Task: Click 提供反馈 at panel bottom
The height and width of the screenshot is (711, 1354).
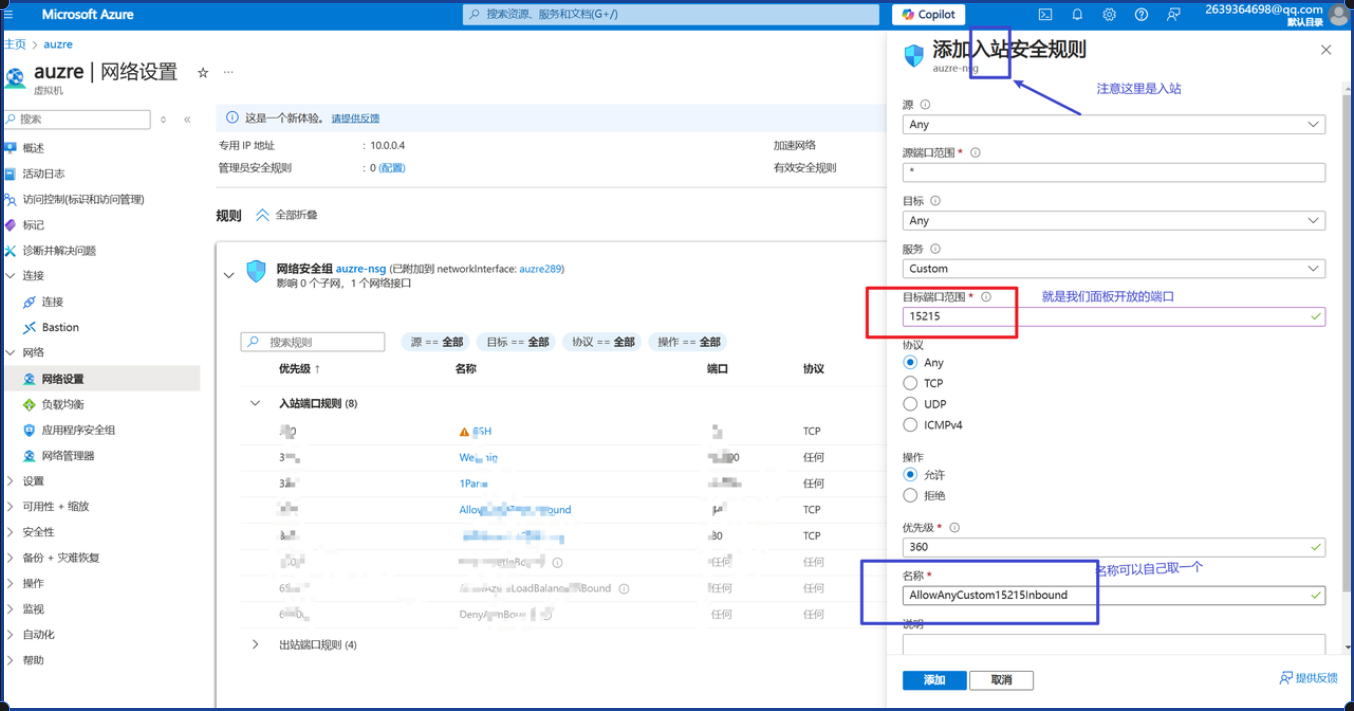Action: 1308,678
